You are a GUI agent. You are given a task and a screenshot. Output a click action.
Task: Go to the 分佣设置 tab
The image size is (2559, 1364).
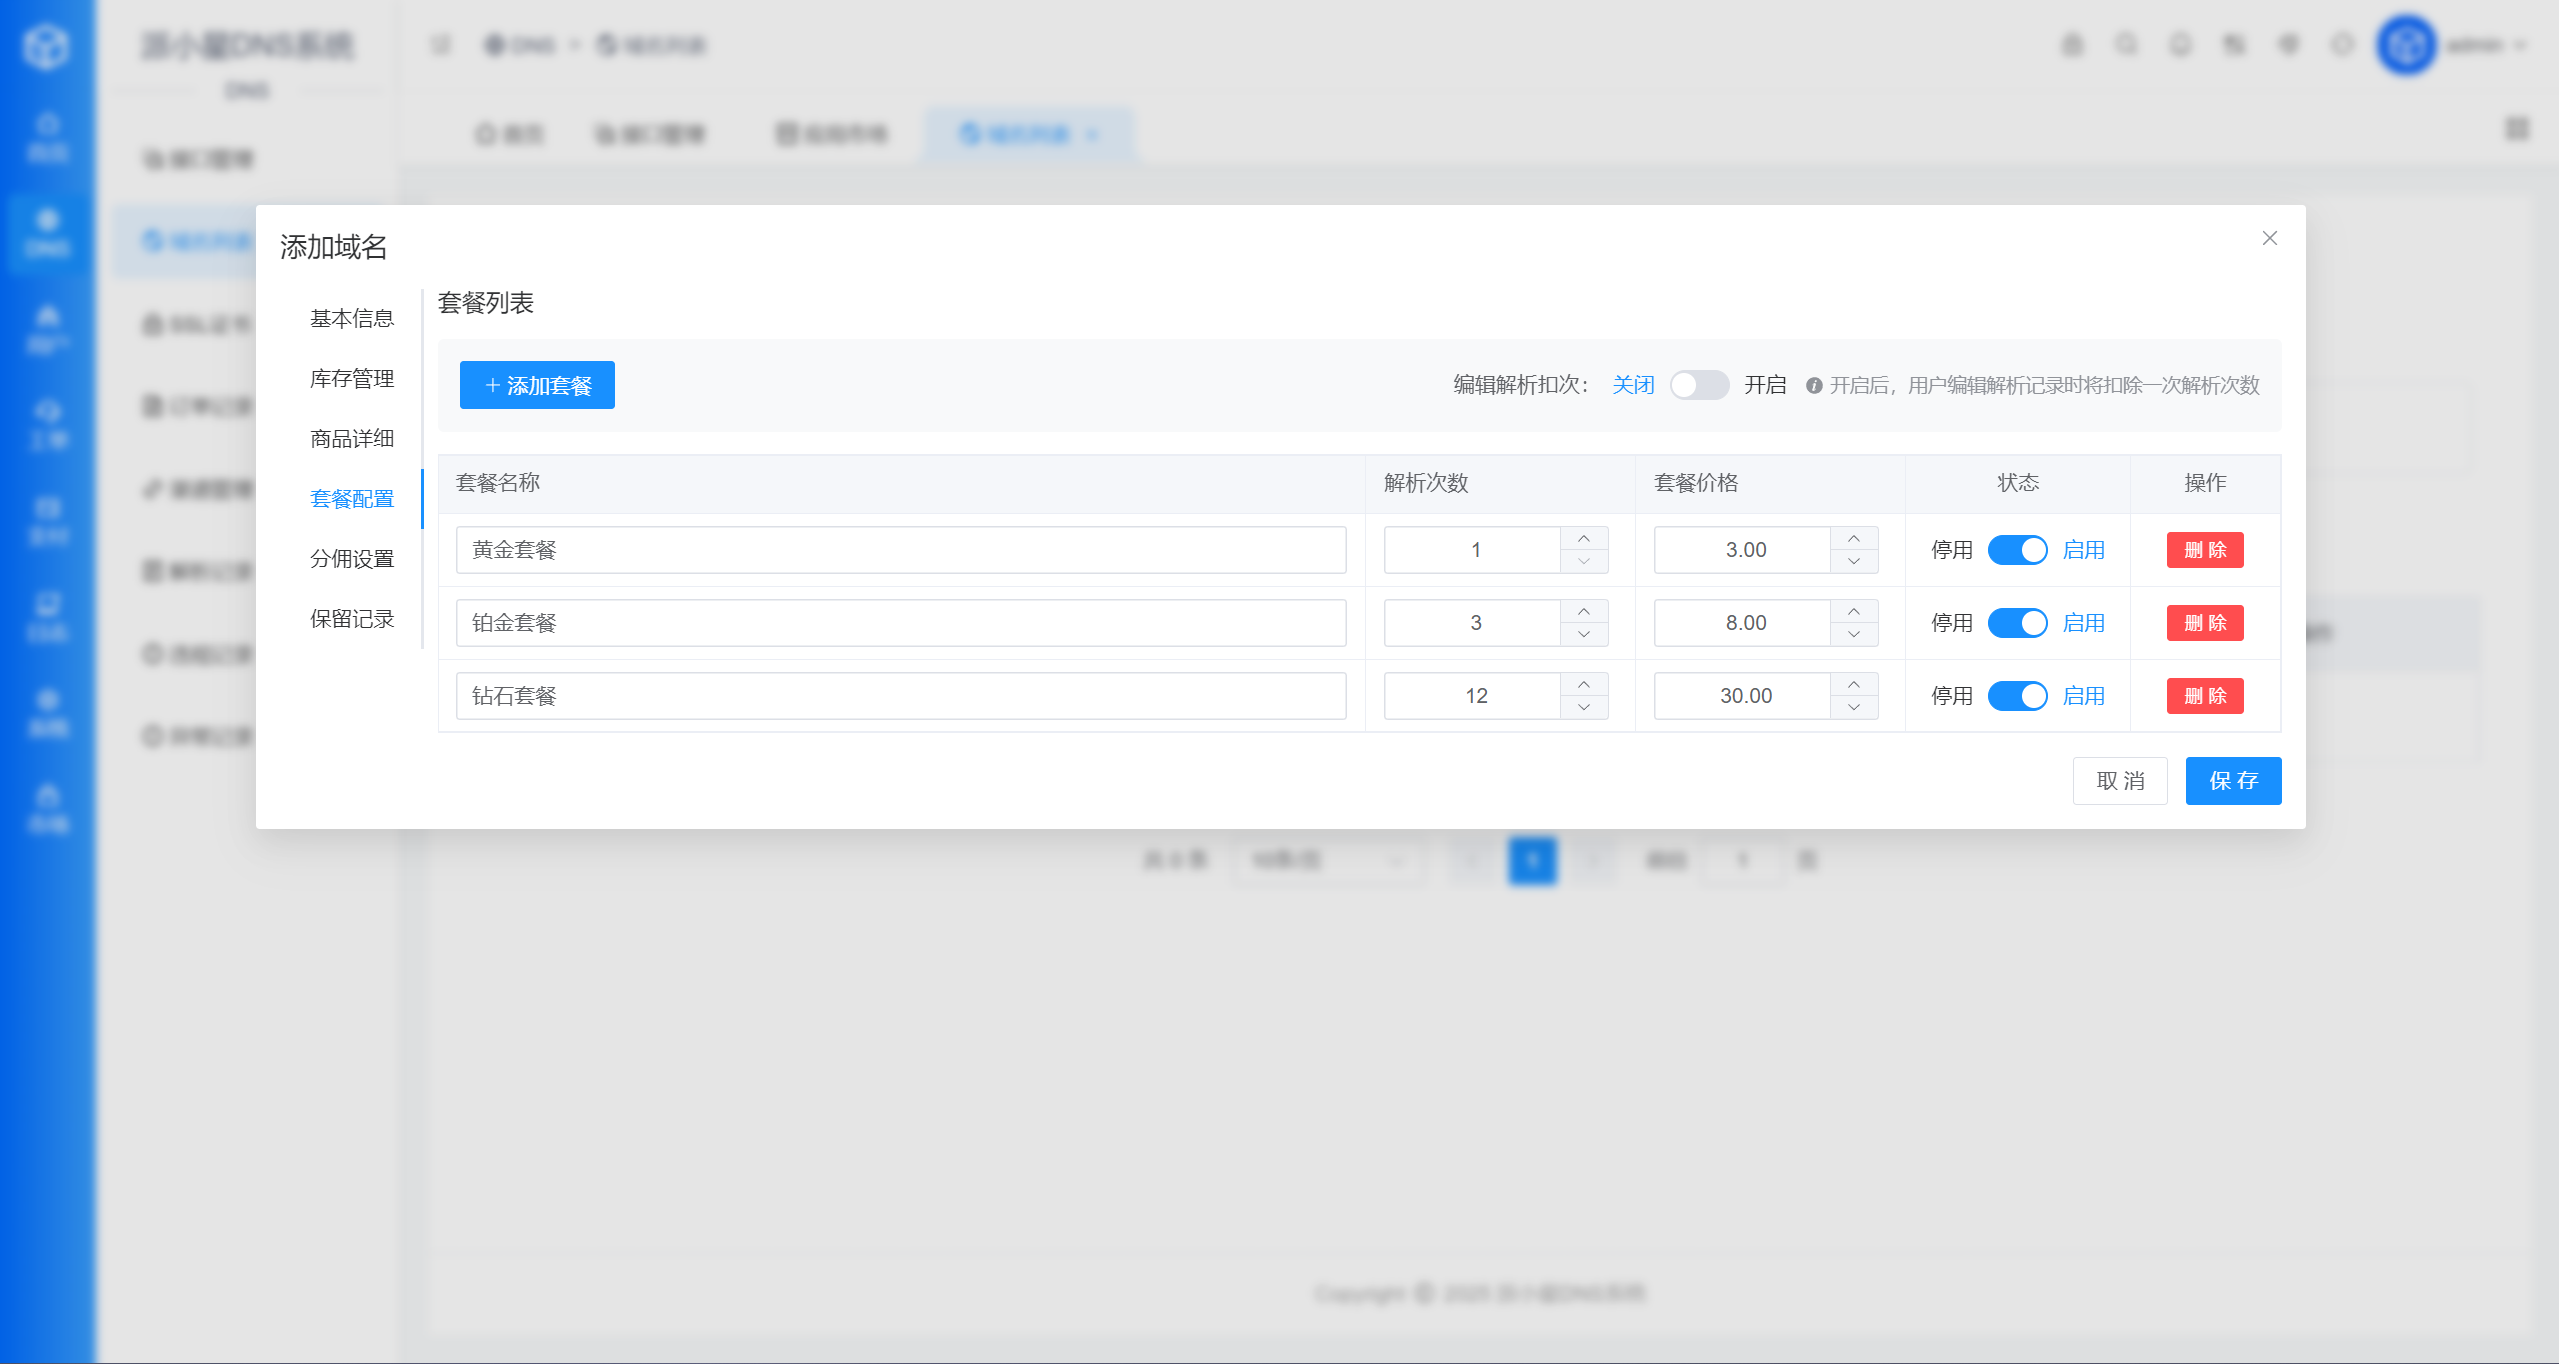pyautogui.click(x=351, y=559)
